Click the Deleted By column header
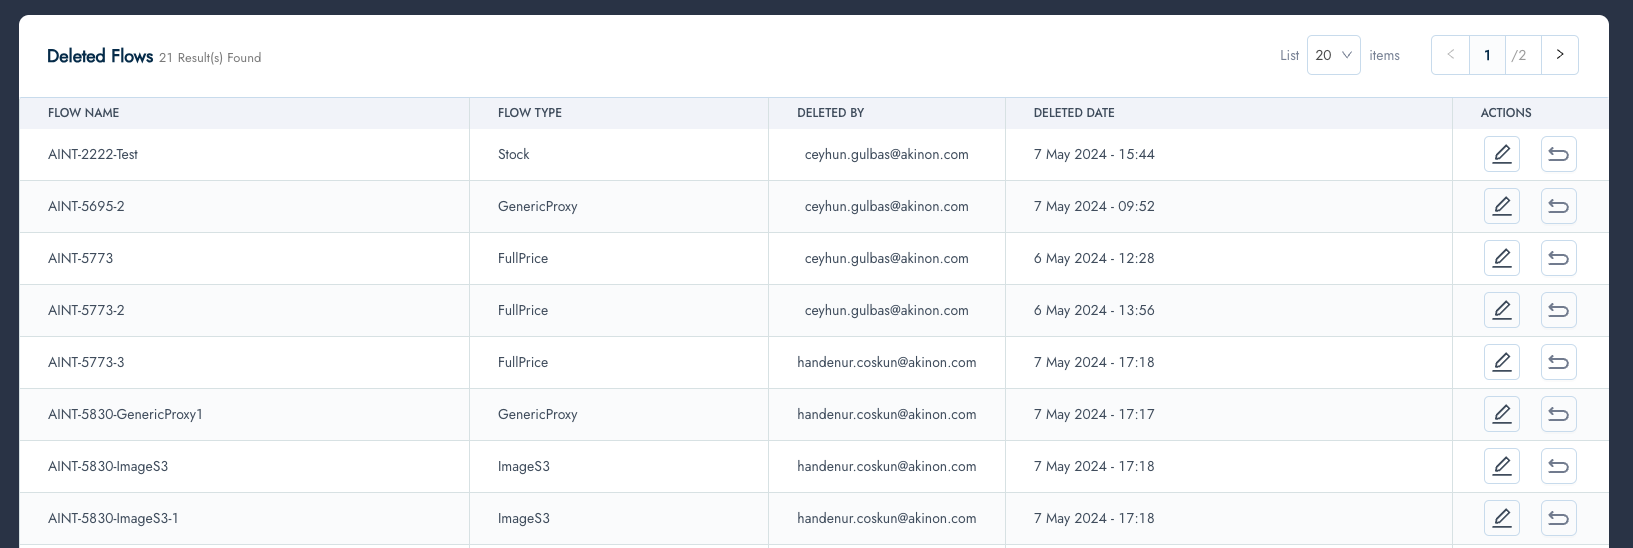1633x548 pixels. click(x=830, y=113)
